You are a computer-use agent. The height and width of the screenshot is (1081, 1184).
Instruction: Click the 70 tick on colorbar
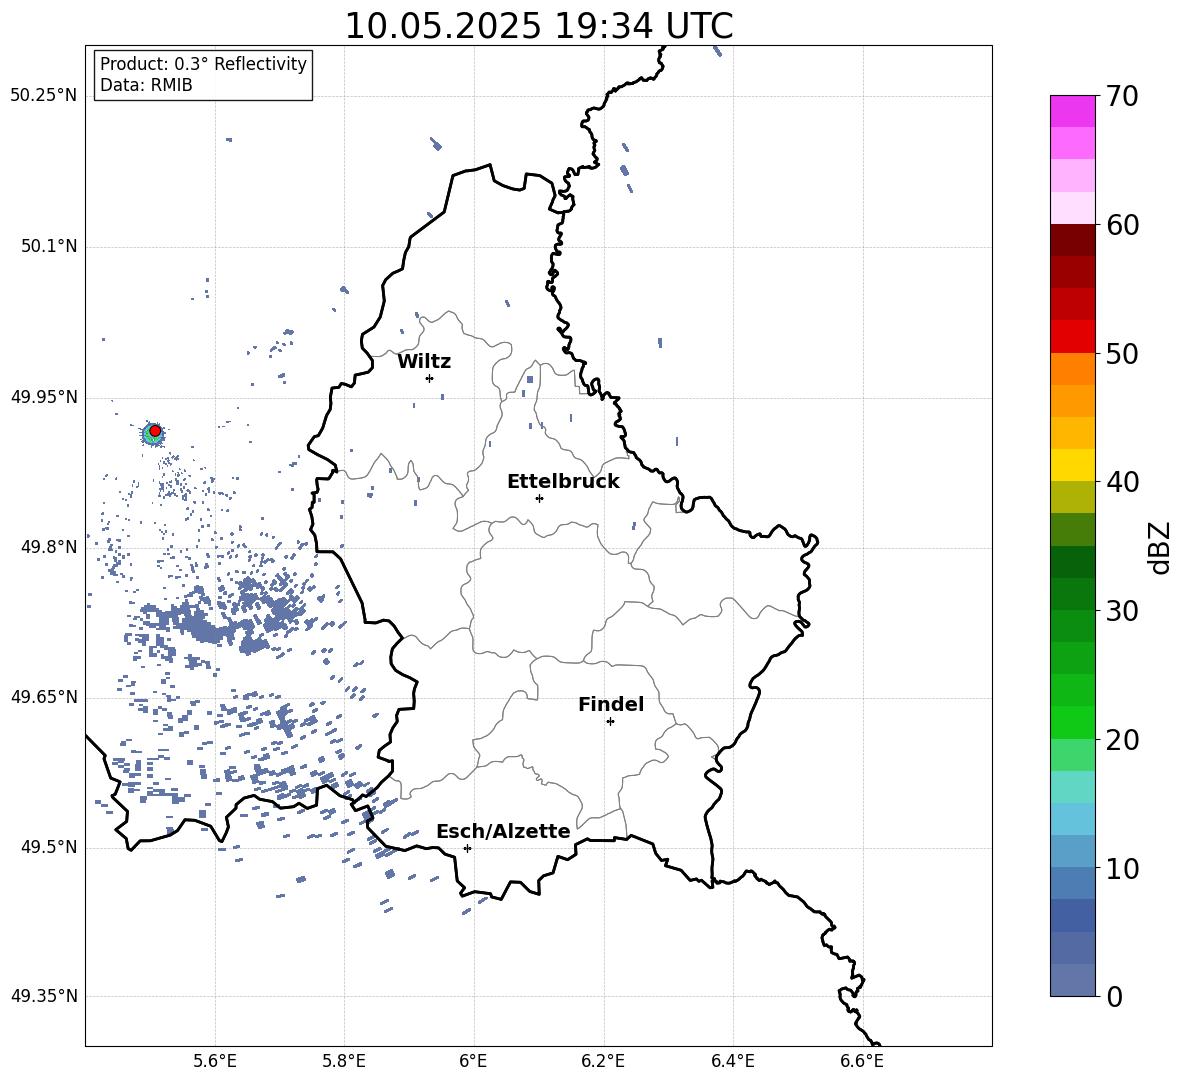click(x=1122, y=97)
